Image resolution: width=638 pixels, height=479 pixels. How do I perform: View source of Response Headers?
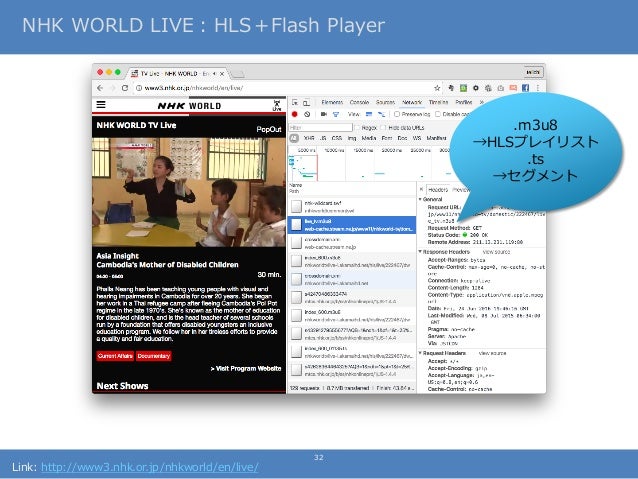coord(496,252)
